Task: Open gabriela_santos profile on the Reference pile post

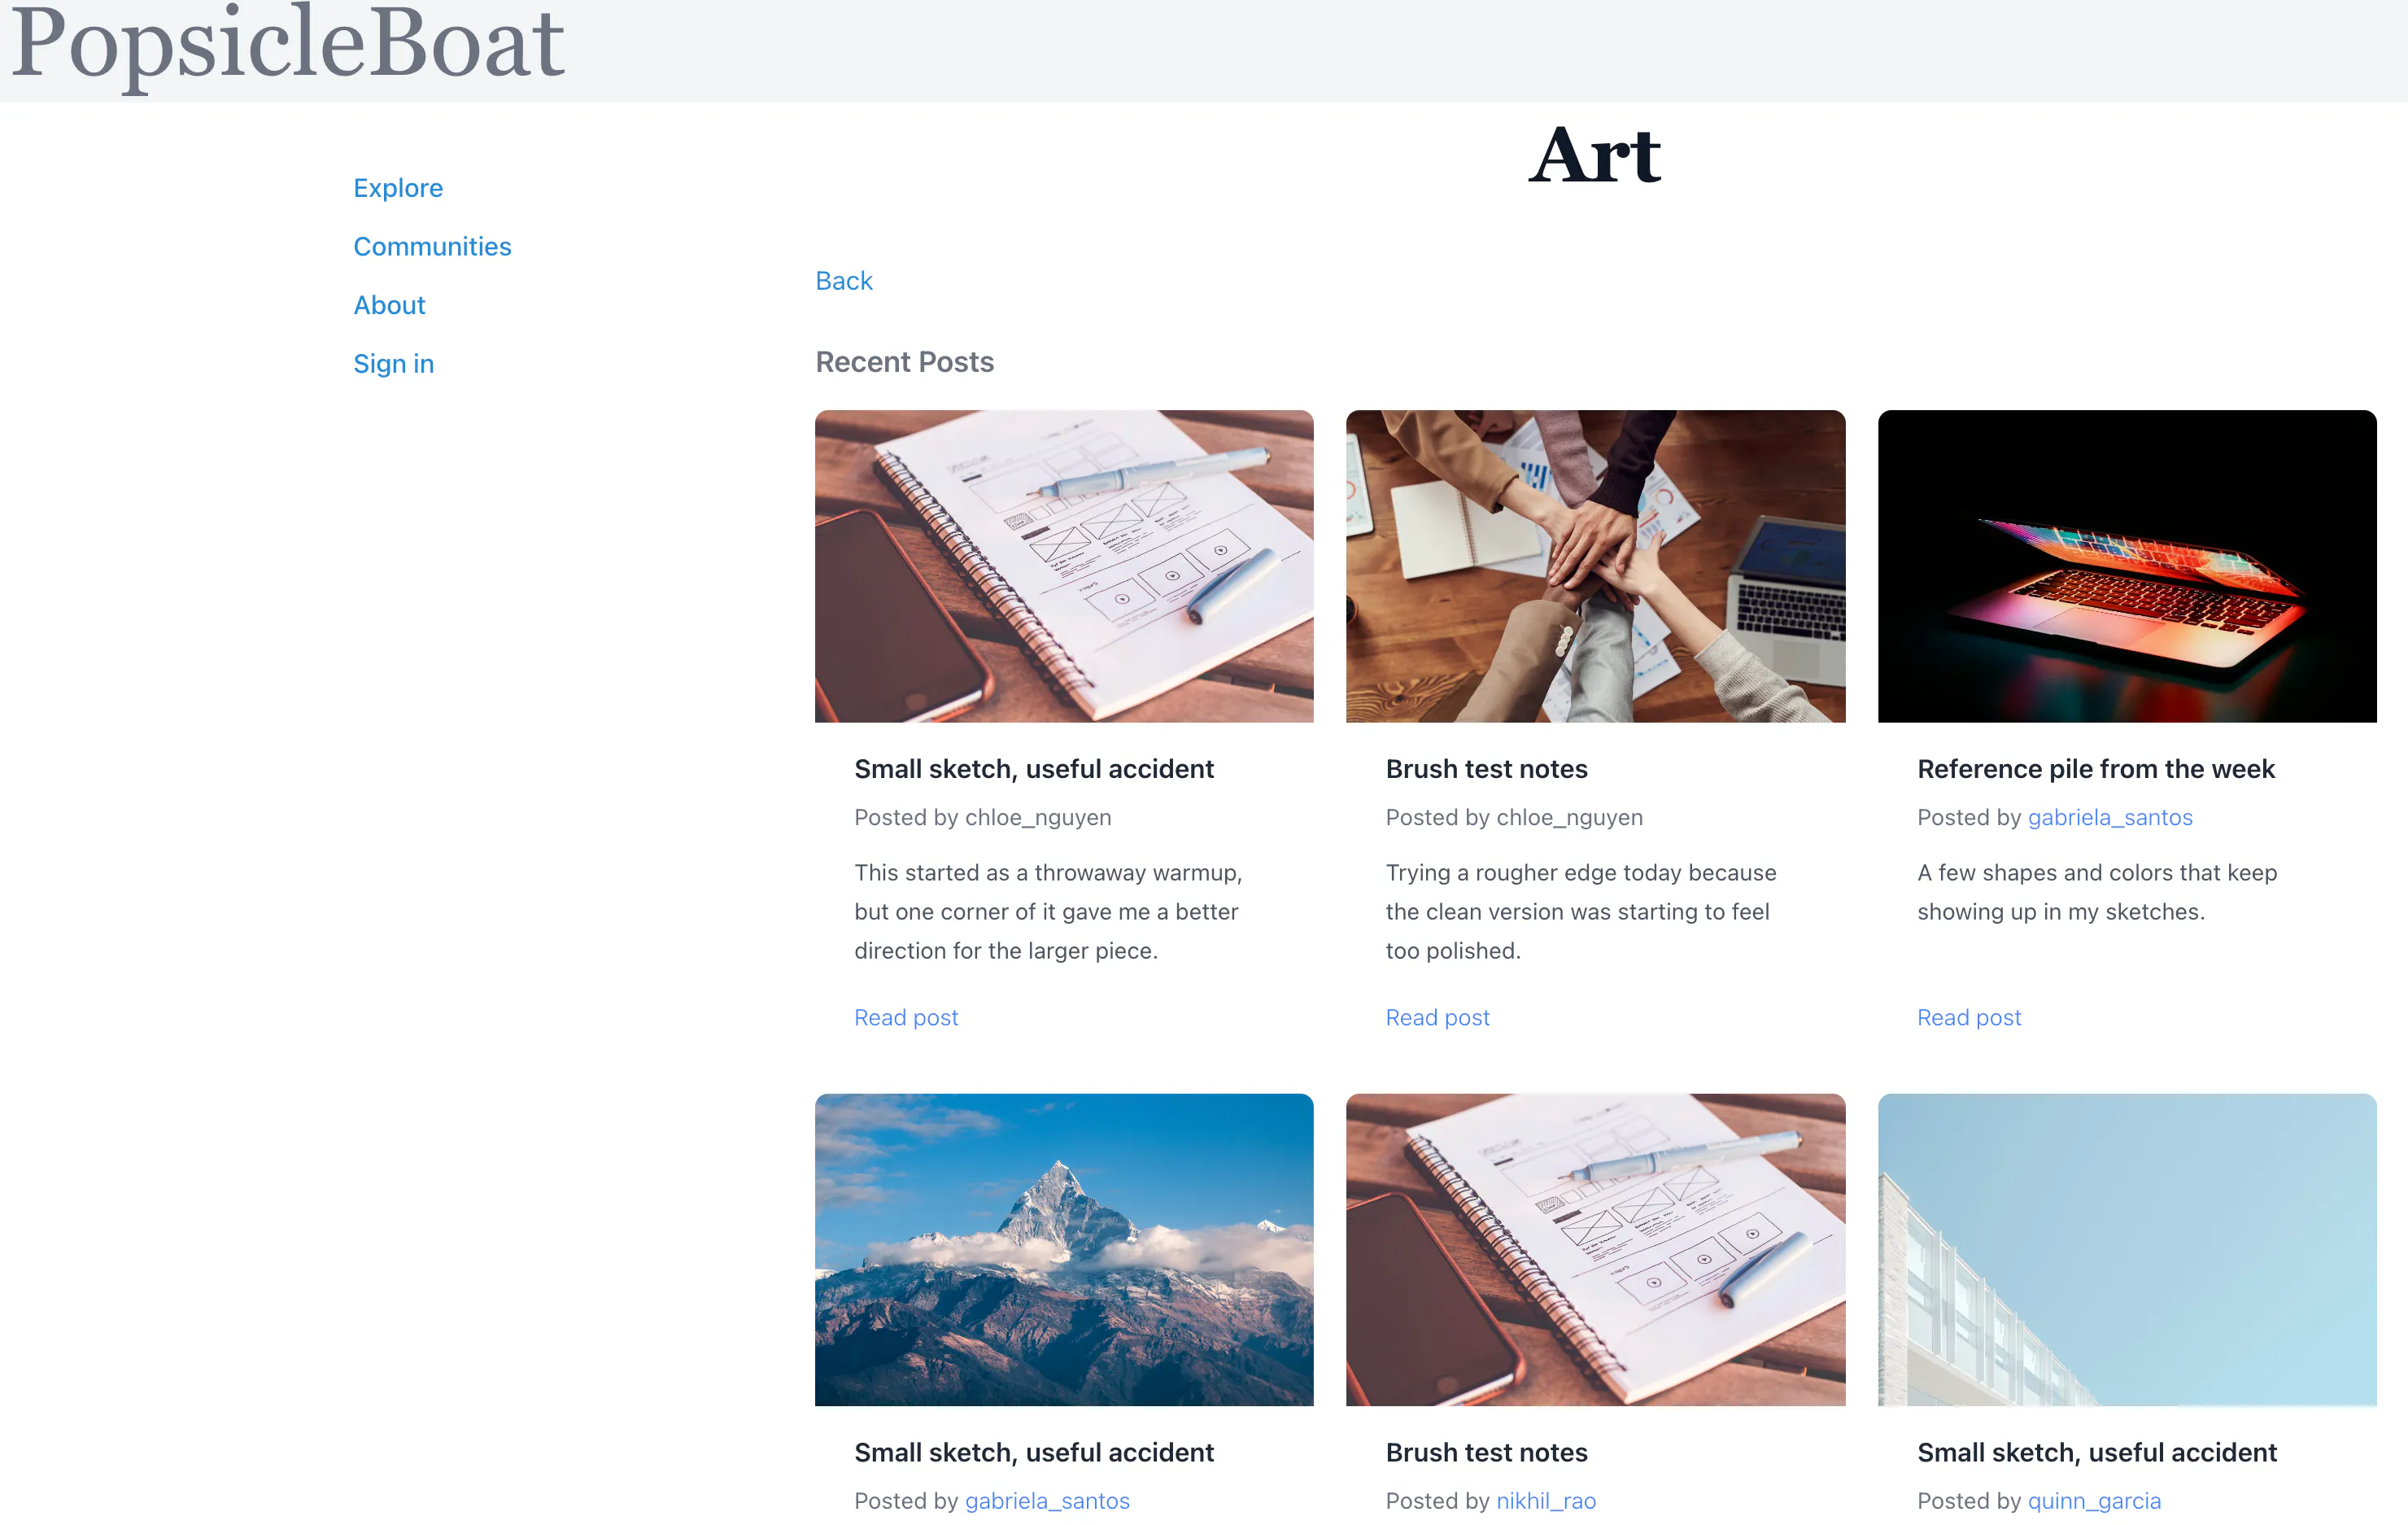Action: coord(2110,817)
